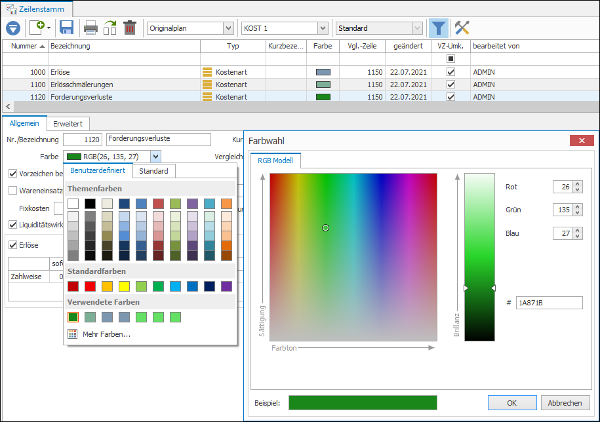
Task: Click the Rot value input field
Action: pyautogui.click(x=563, y=187)
